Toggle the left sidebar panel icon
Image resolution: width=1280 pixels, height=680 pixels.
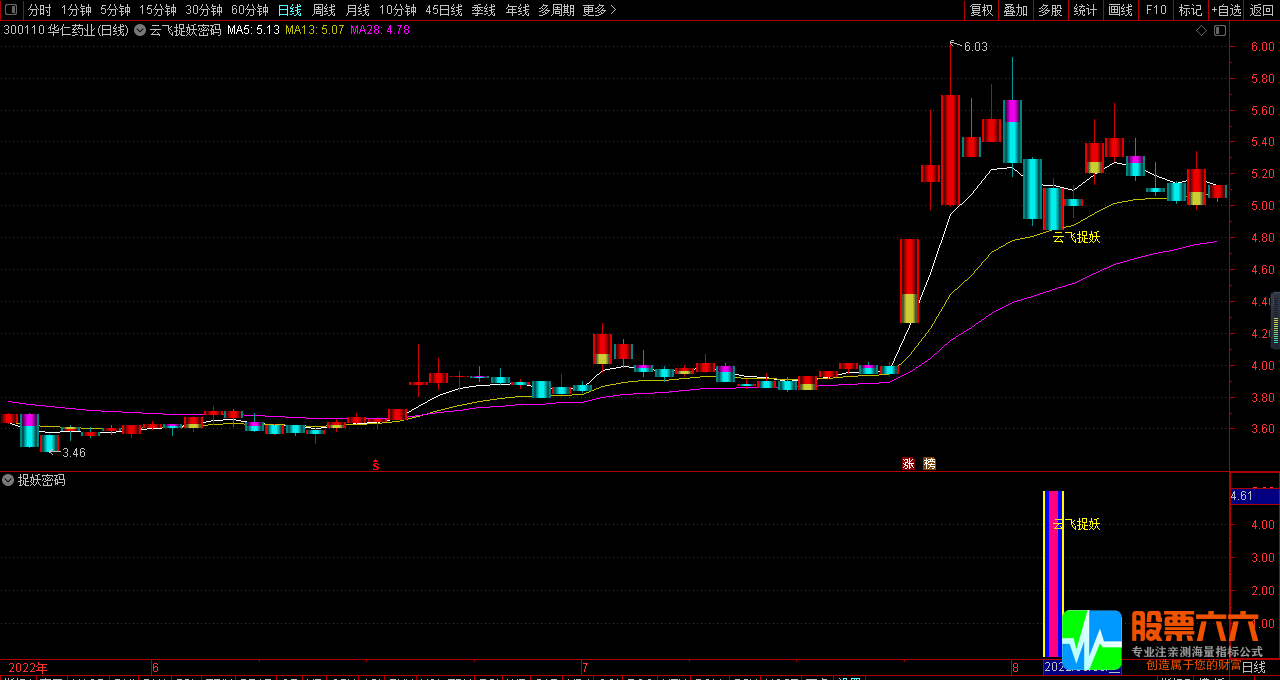pyautogui.click(x=11, y=10)
